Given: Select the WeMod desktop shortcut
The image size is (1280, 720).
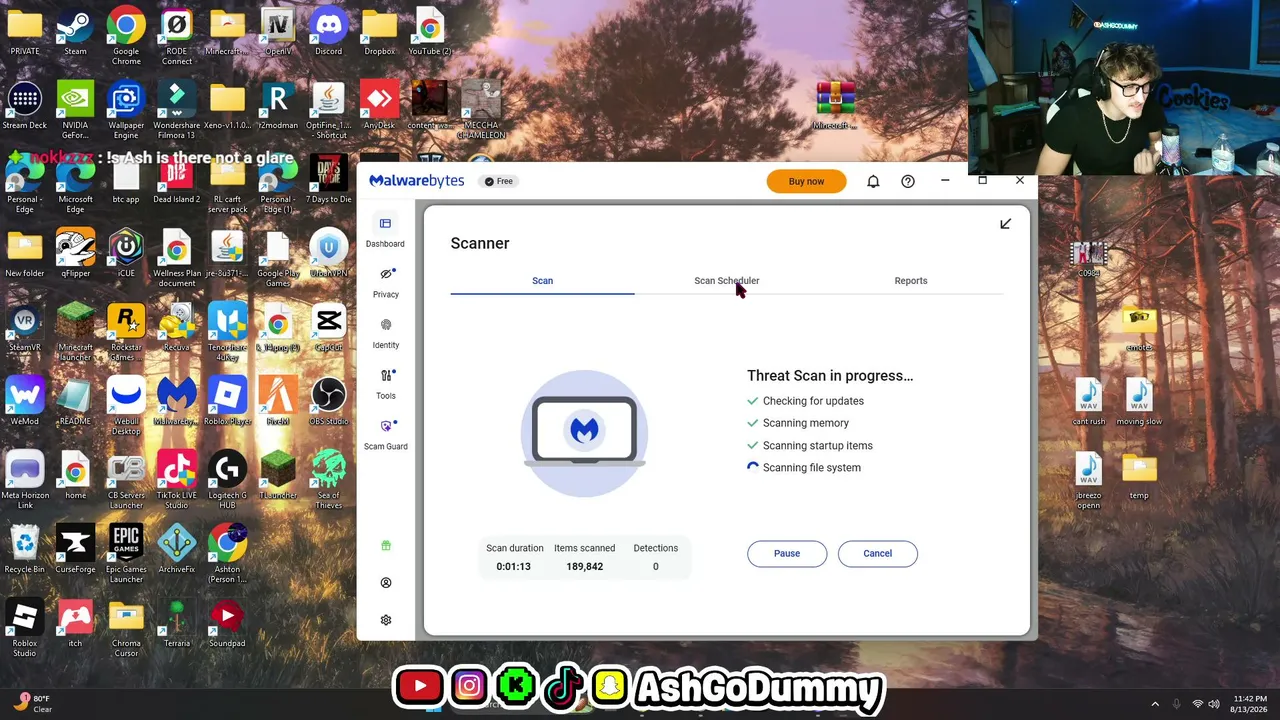Looking at the screenshot, I should coord(25,403).
